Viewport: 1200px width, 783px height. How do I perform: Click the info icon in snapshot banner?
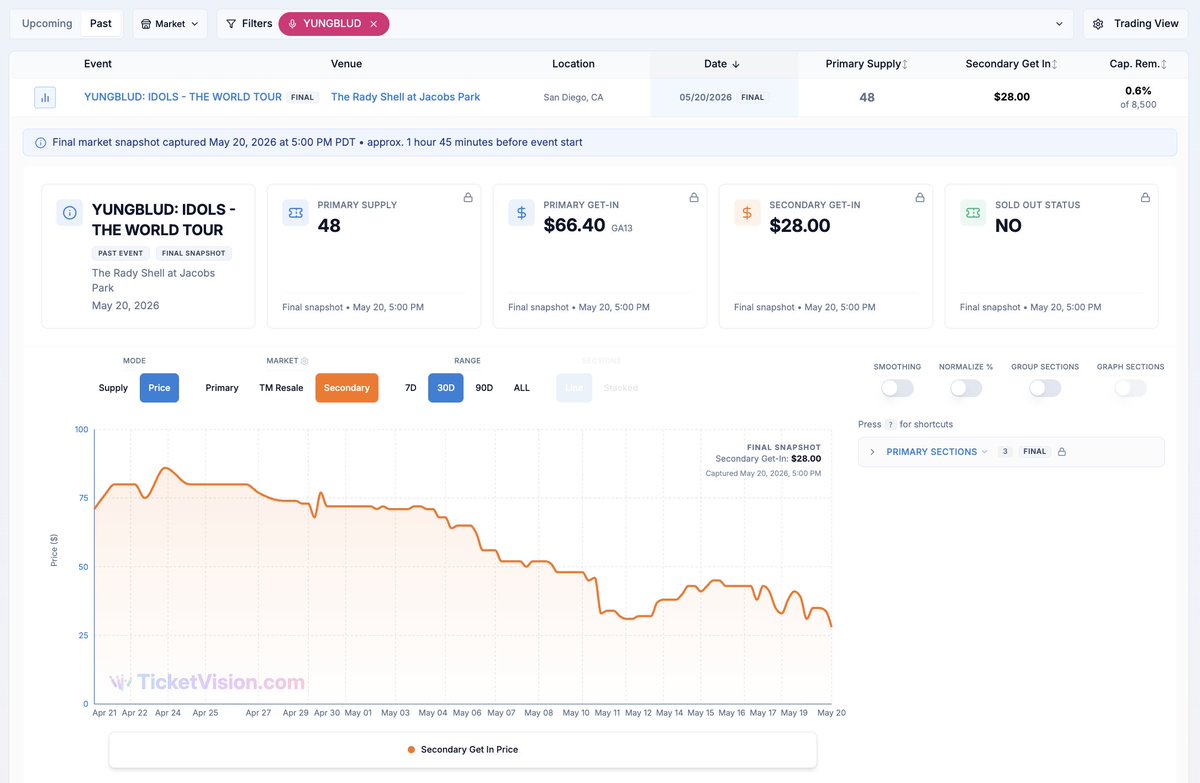(40, 143)
